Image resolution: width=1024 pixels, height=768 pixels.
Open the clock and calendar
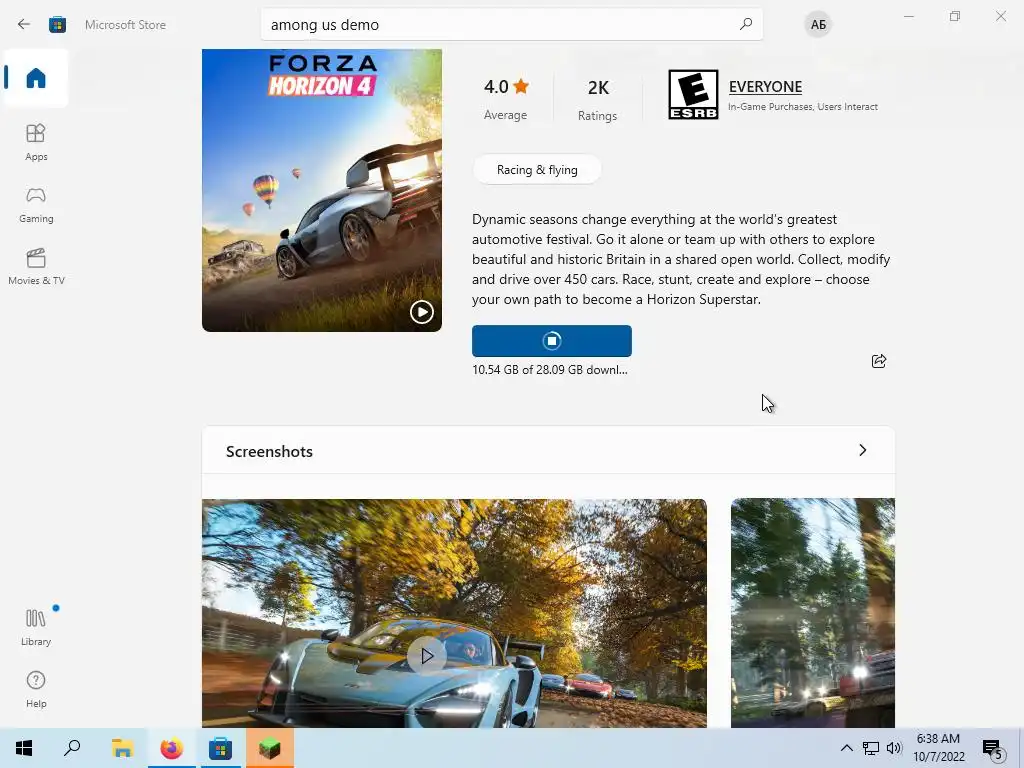938,748
